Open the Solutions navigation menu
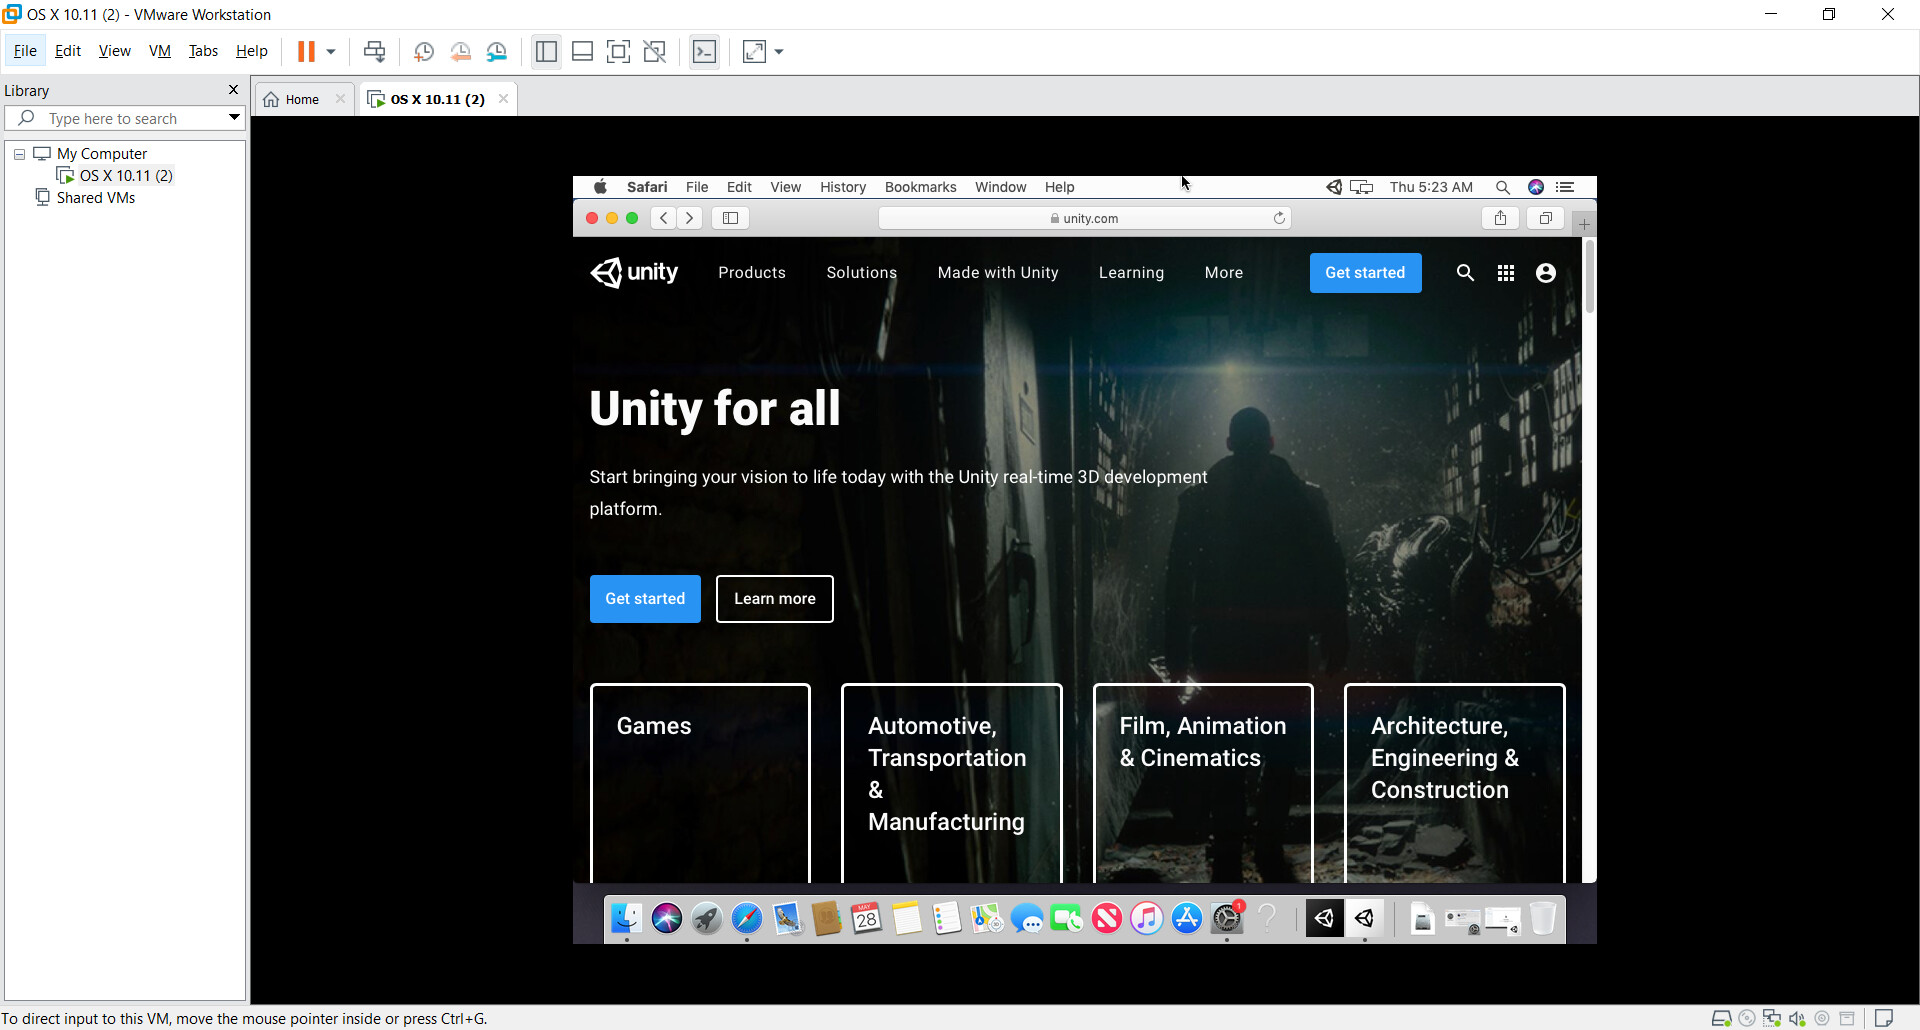1920x1030 pixels. point(862,273)
